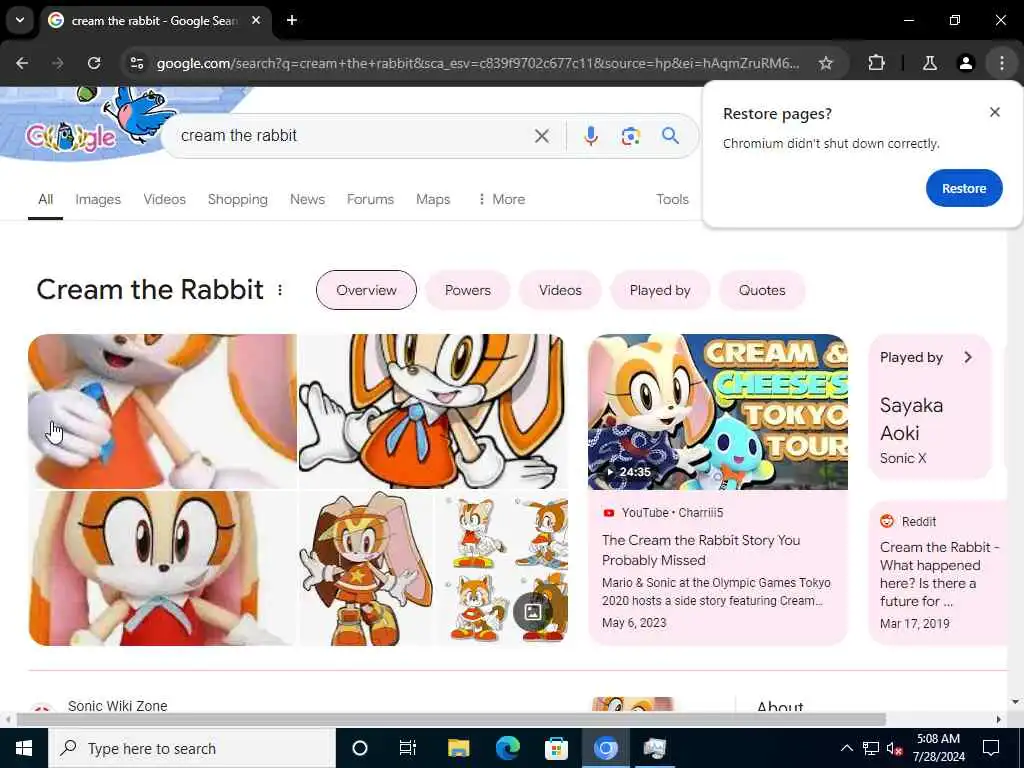
Task: Search by image with Google Lens icon
Action: (630, 136)
